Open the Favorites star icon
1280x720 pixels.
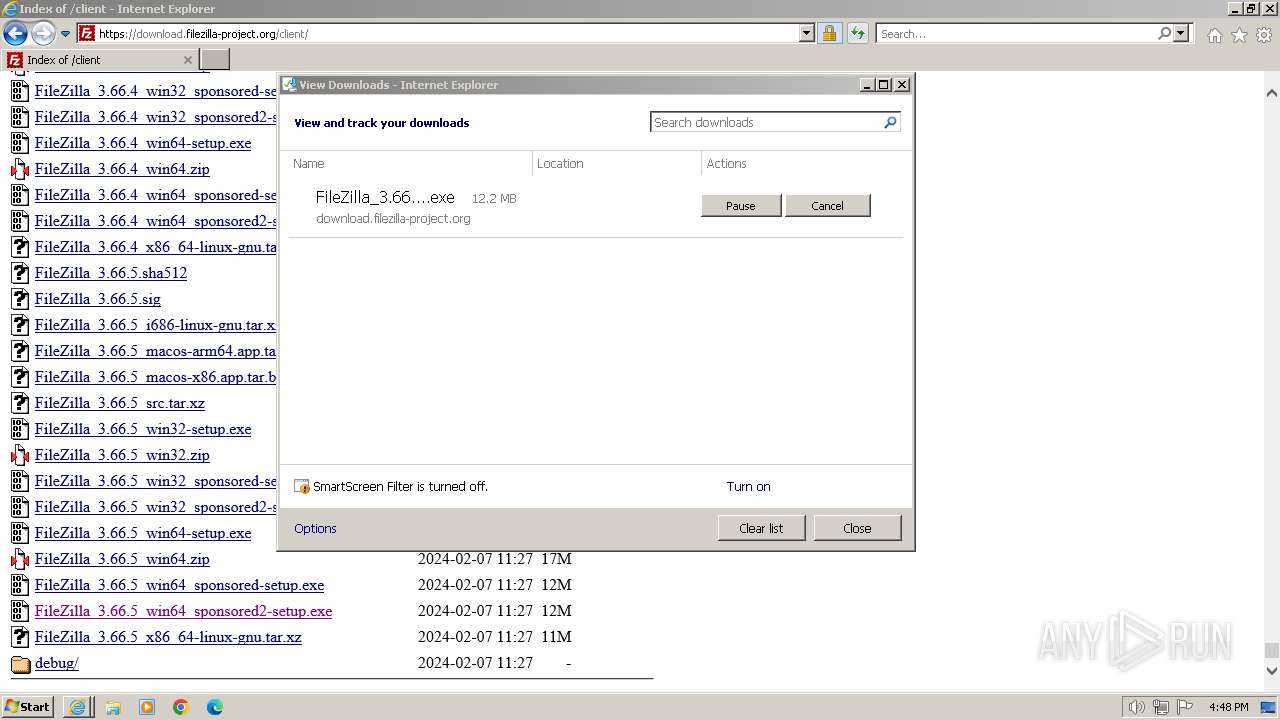(x=1239, y=35)
